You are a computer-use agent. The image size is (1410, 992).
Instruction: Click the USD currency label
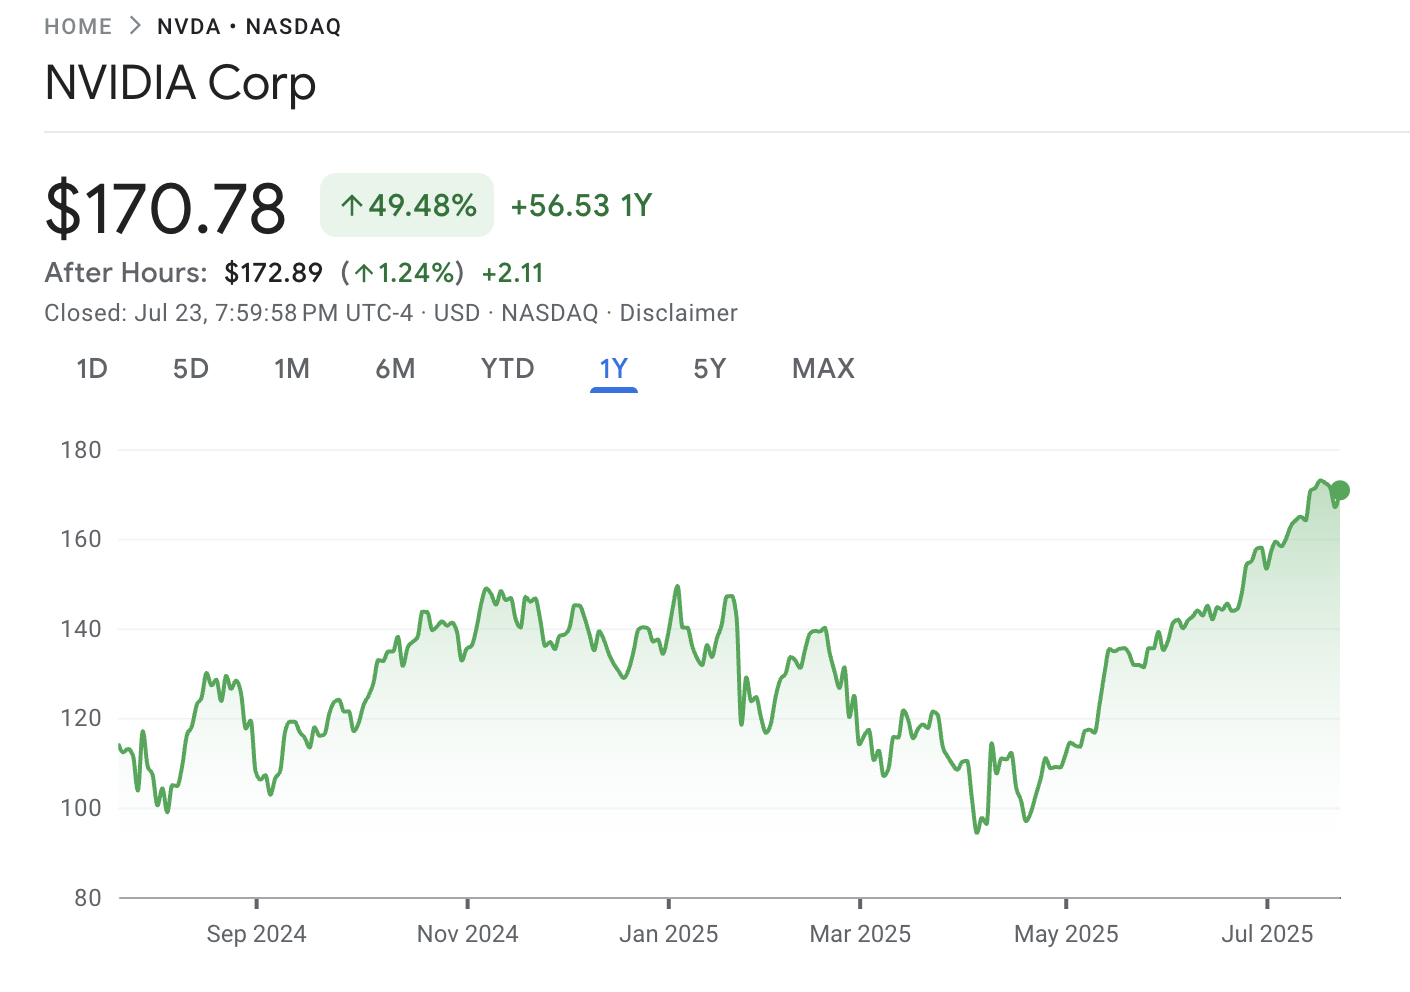coord(457,313)
